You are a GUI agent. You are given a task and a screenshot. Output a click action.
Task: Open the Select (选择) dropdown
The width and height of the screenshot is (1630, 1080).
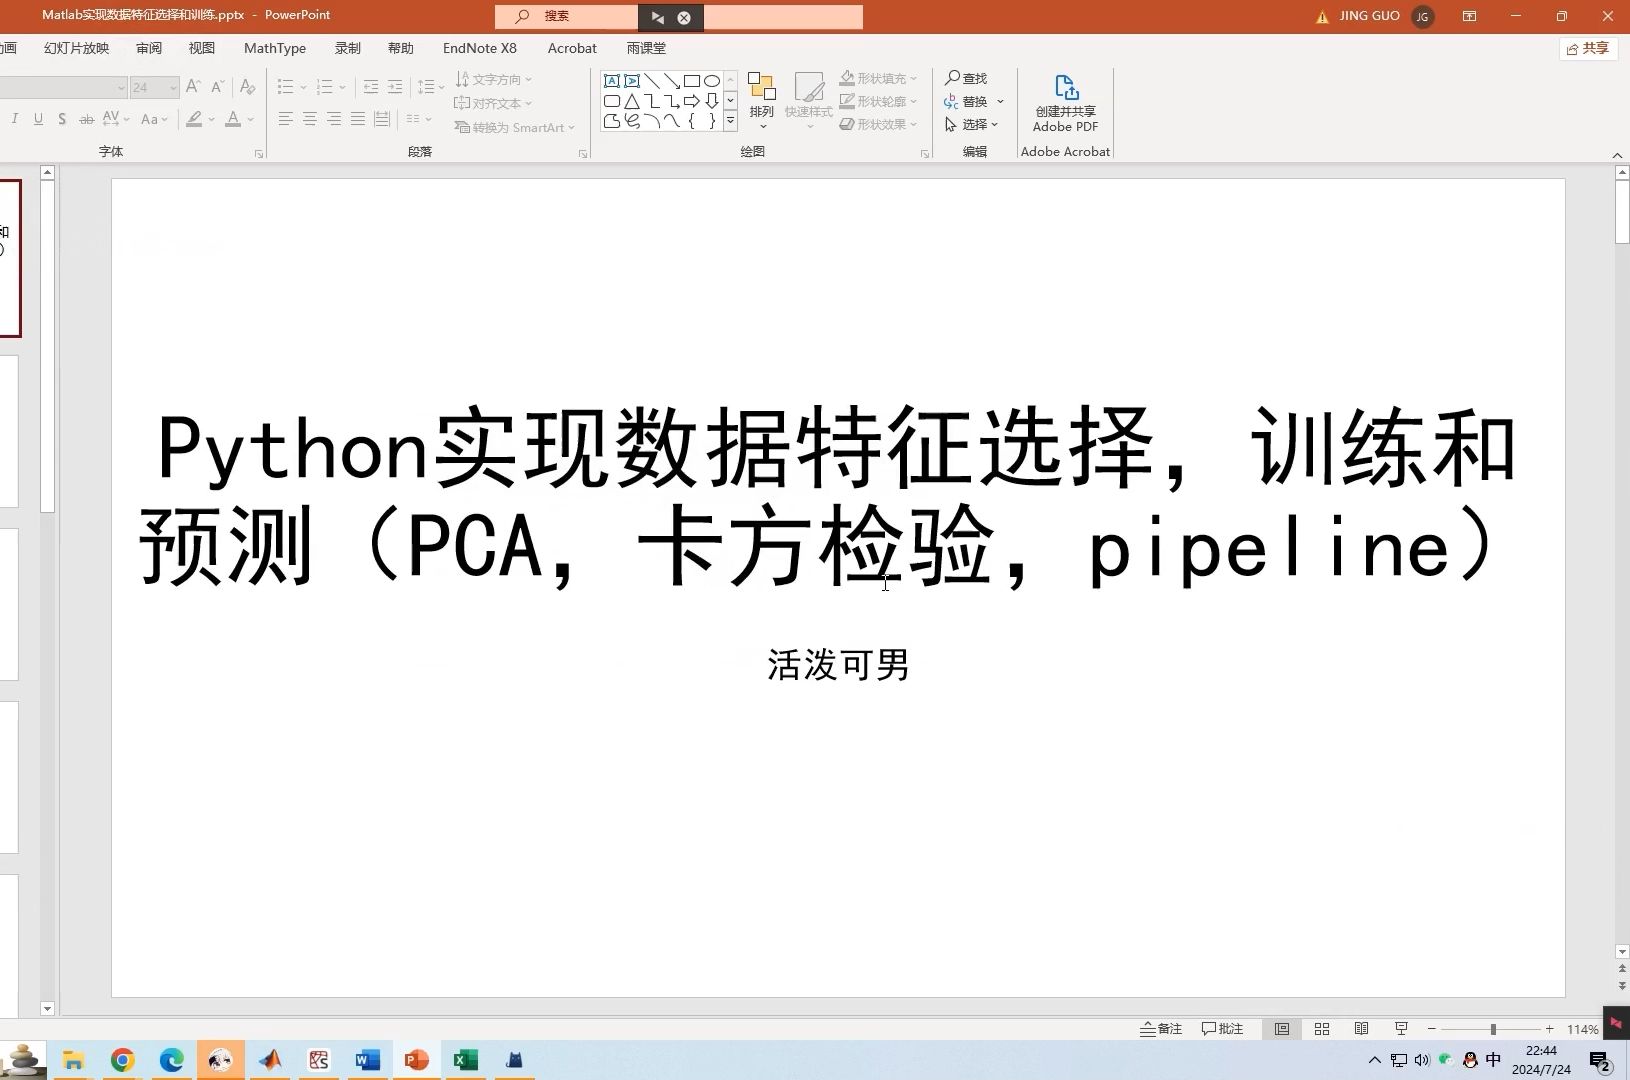[x=972, y=124]
